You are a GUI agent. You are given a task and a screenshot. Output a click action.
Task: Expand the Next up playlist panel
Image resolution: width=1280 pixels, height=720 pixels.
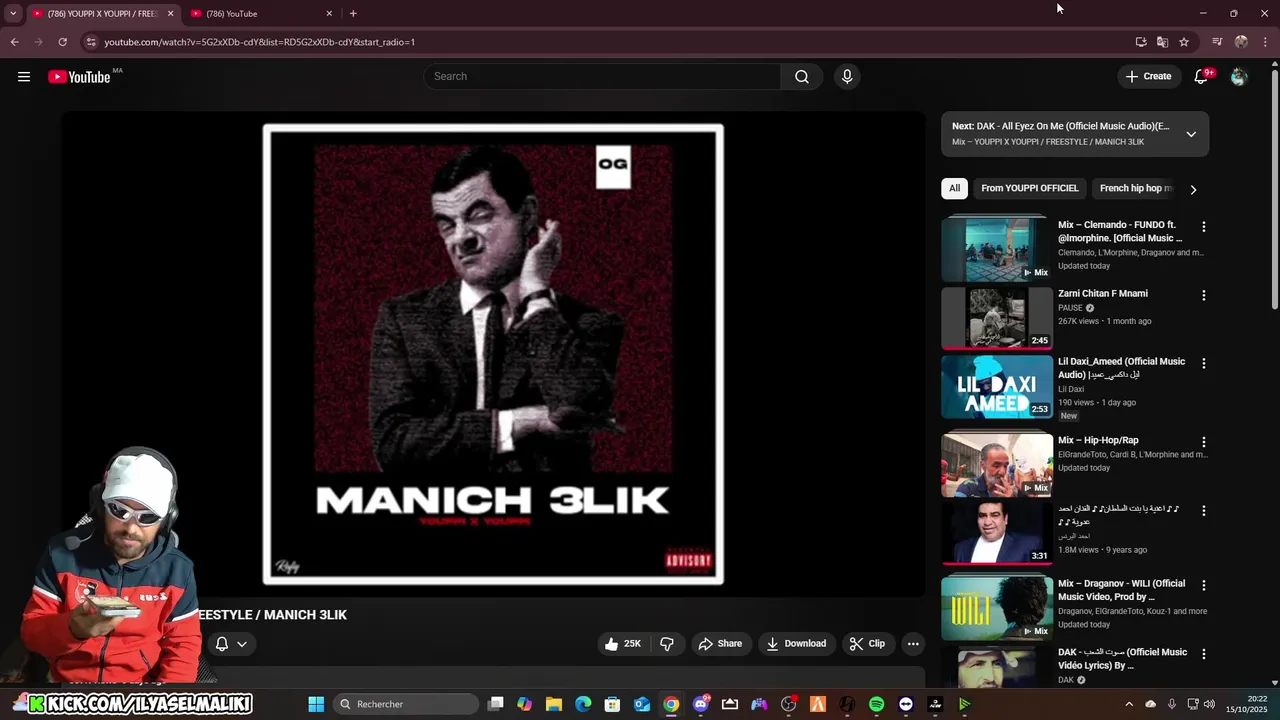click(1191, 134)
